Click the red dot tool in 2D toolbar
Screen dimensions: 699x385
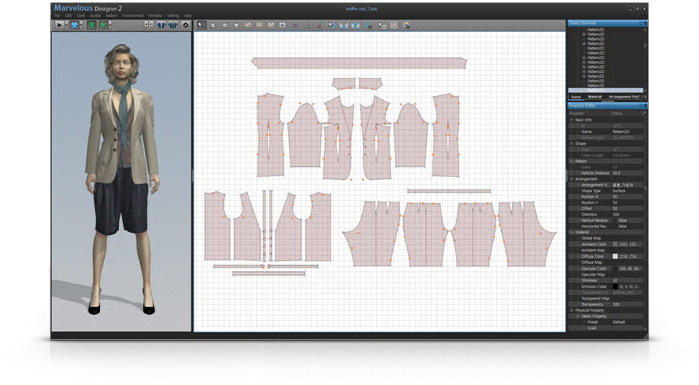319,26
